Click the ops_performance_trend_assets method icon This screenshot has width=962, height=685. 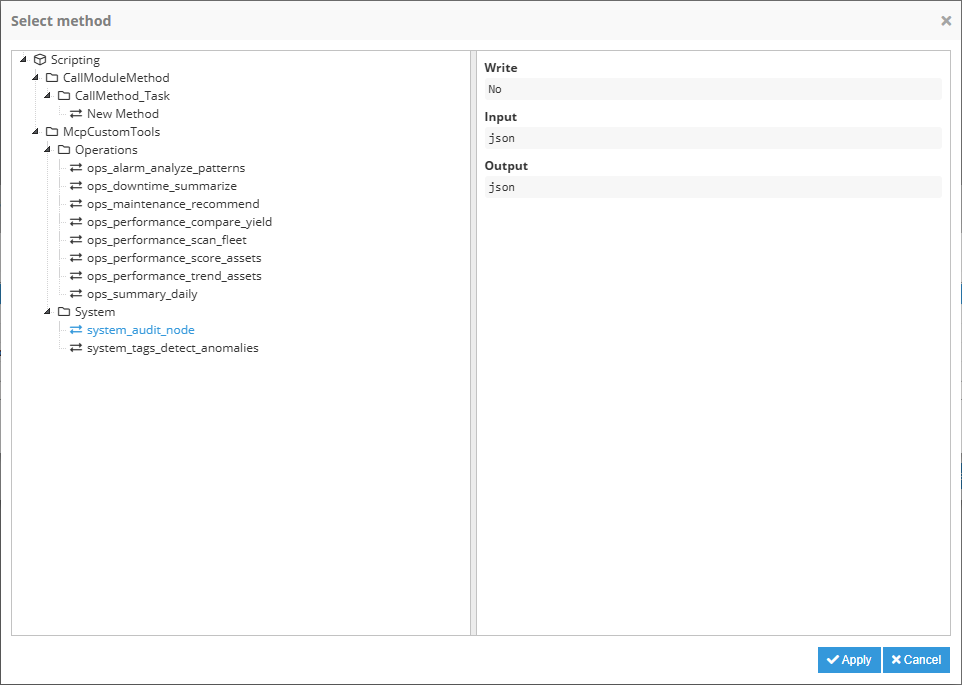[x=76, y=276]
